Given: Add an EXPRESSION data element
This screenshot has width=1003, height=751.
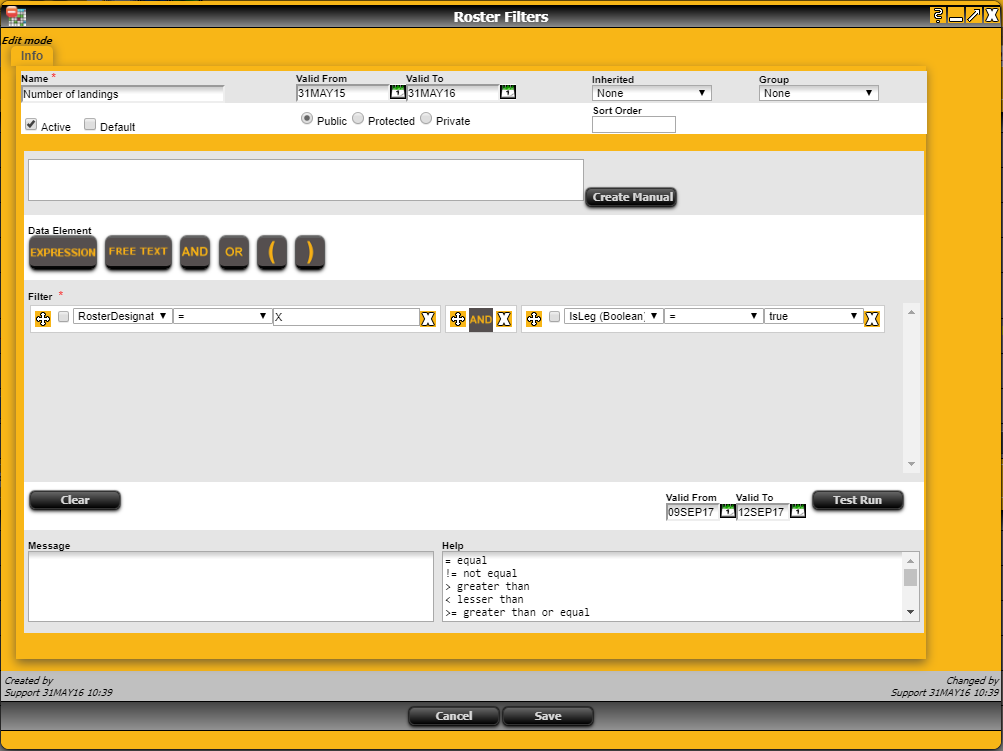Looking at the screenshot, I should pos(63,252).
